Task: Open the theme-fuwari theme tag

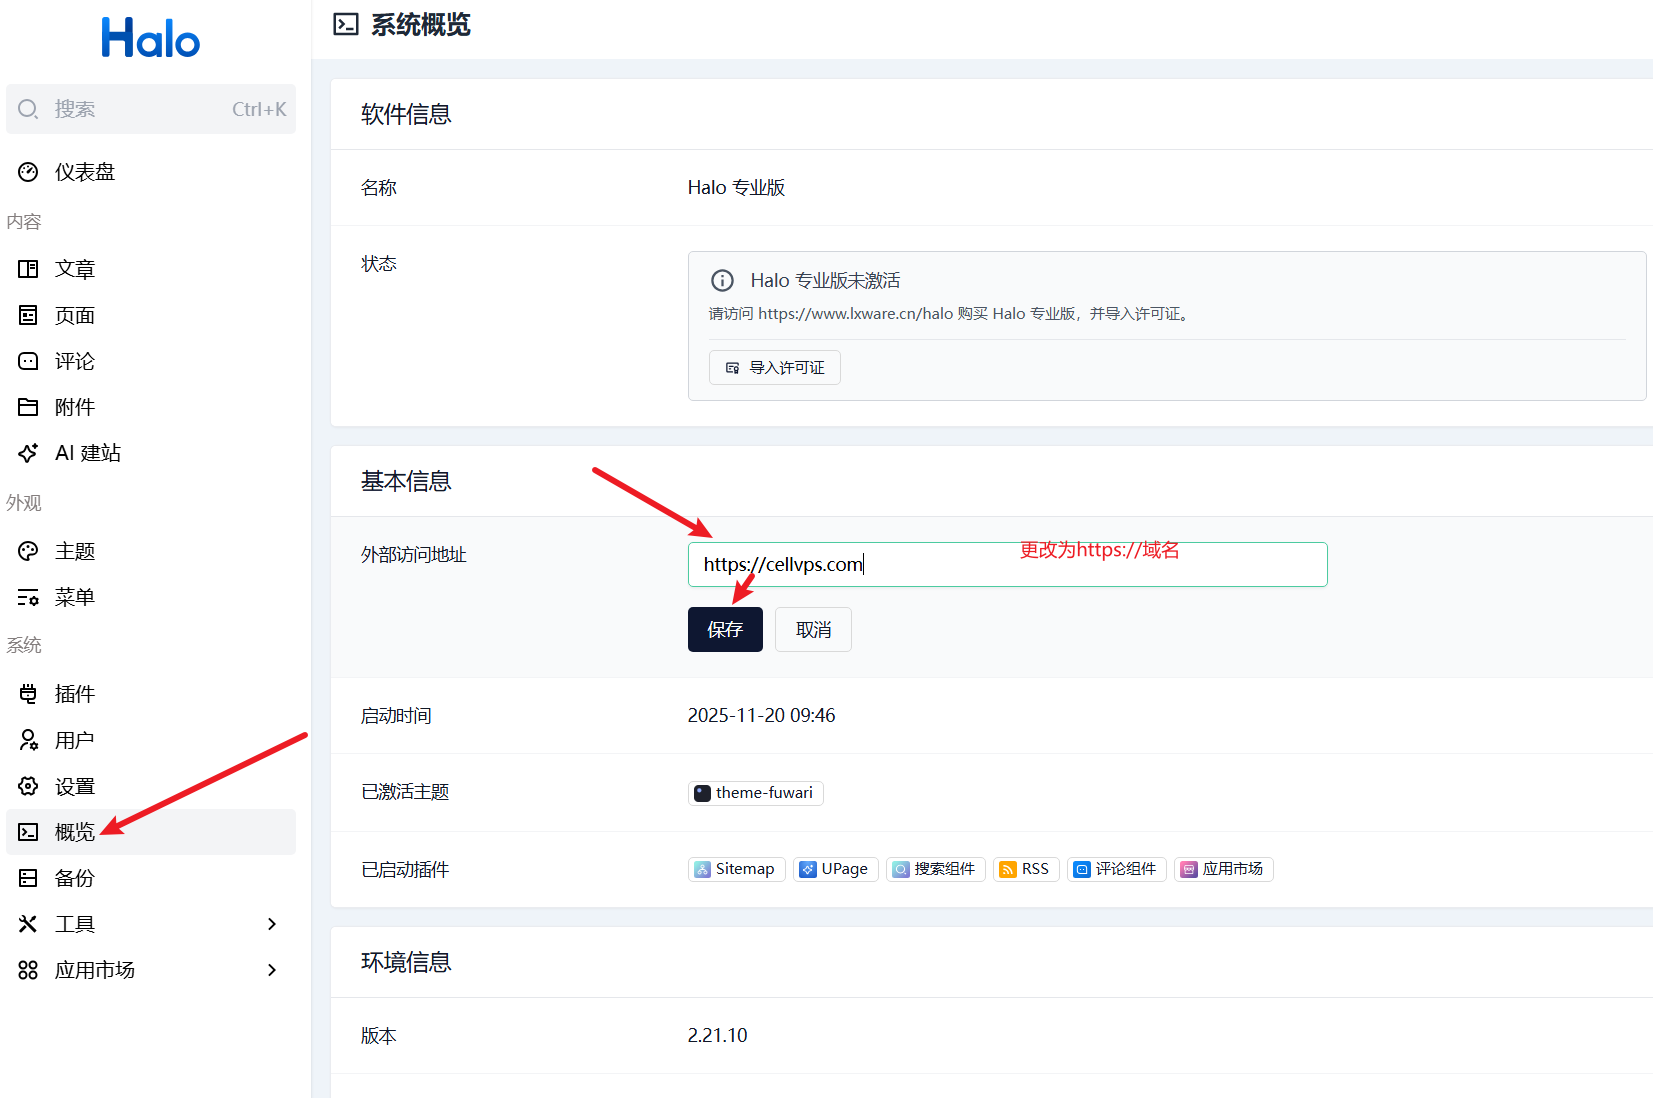Action: tap(755, 793)
